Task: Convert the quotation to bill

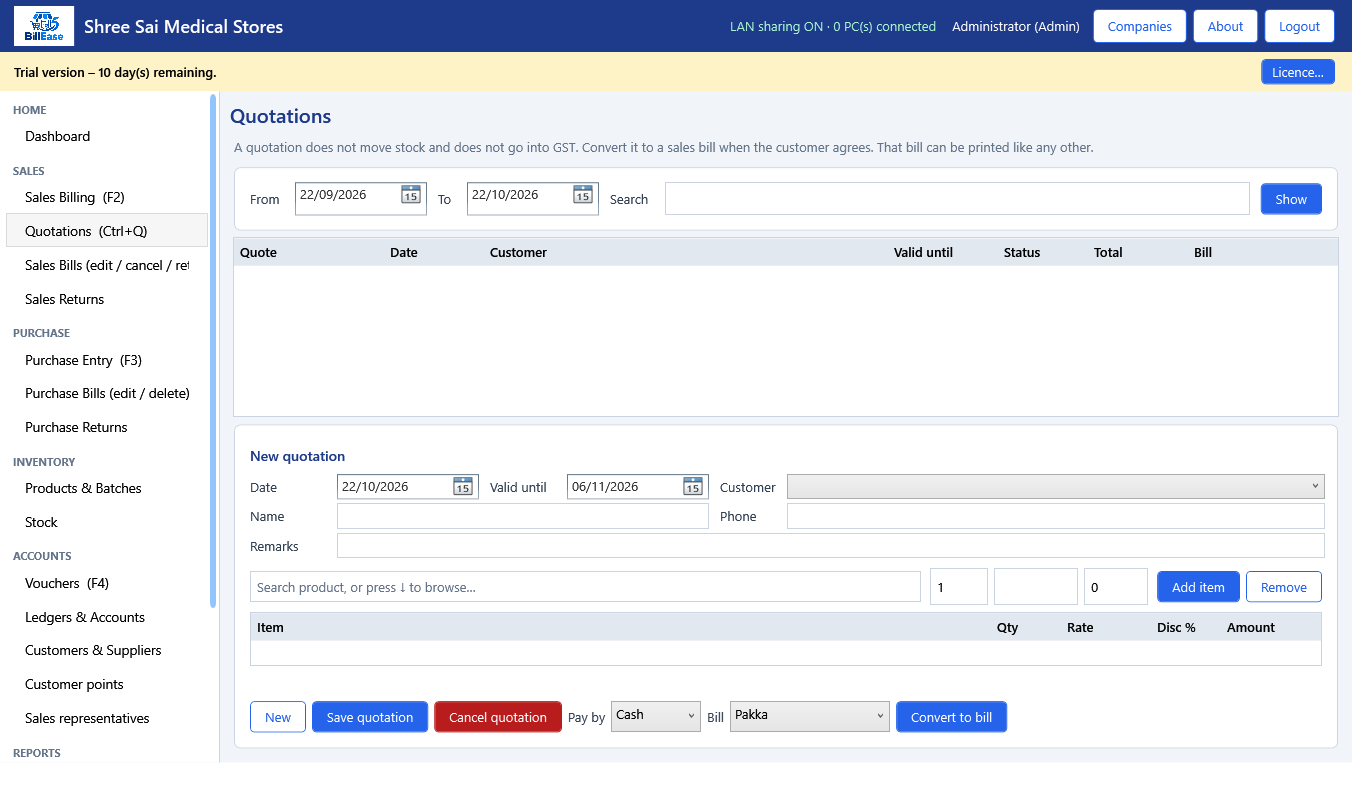Action: [x=952, y=717]
